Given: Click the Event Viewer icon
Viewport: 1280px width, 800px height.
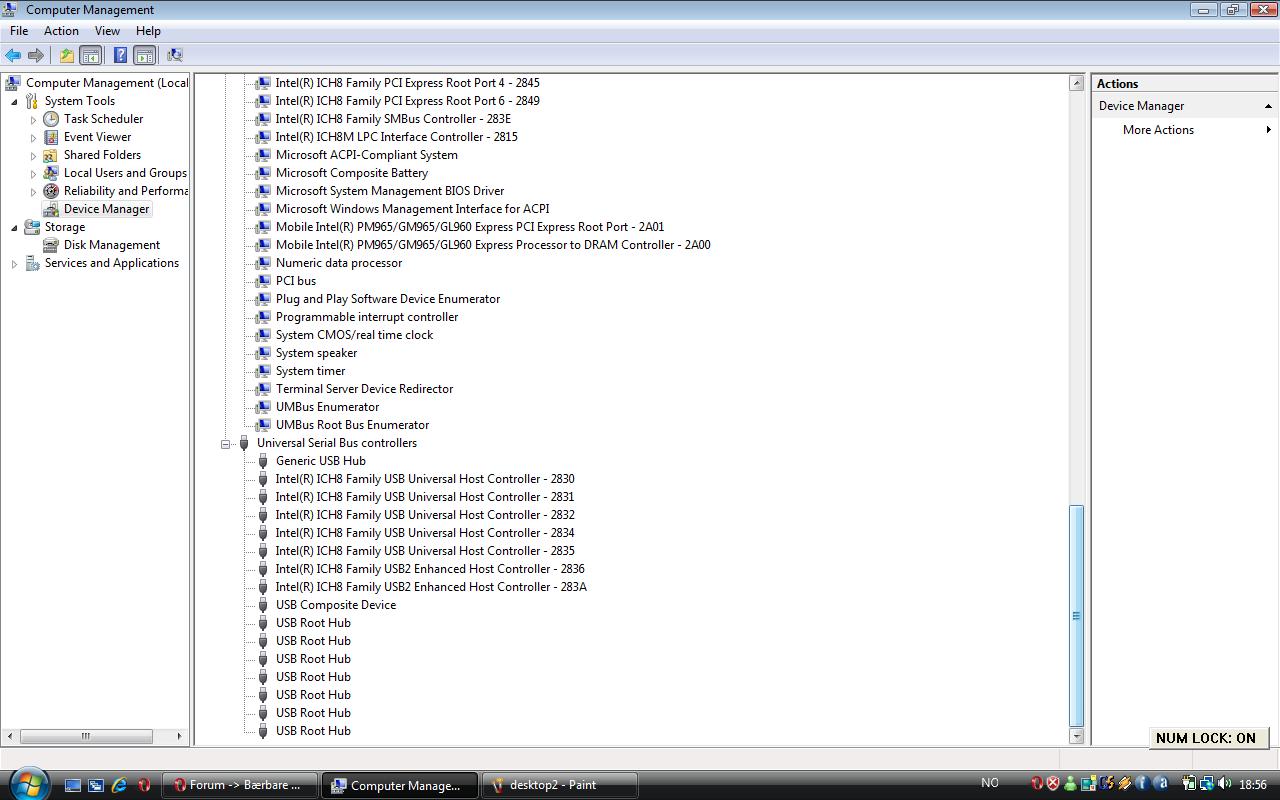Looking at the screenshot, I should [51, 137].
